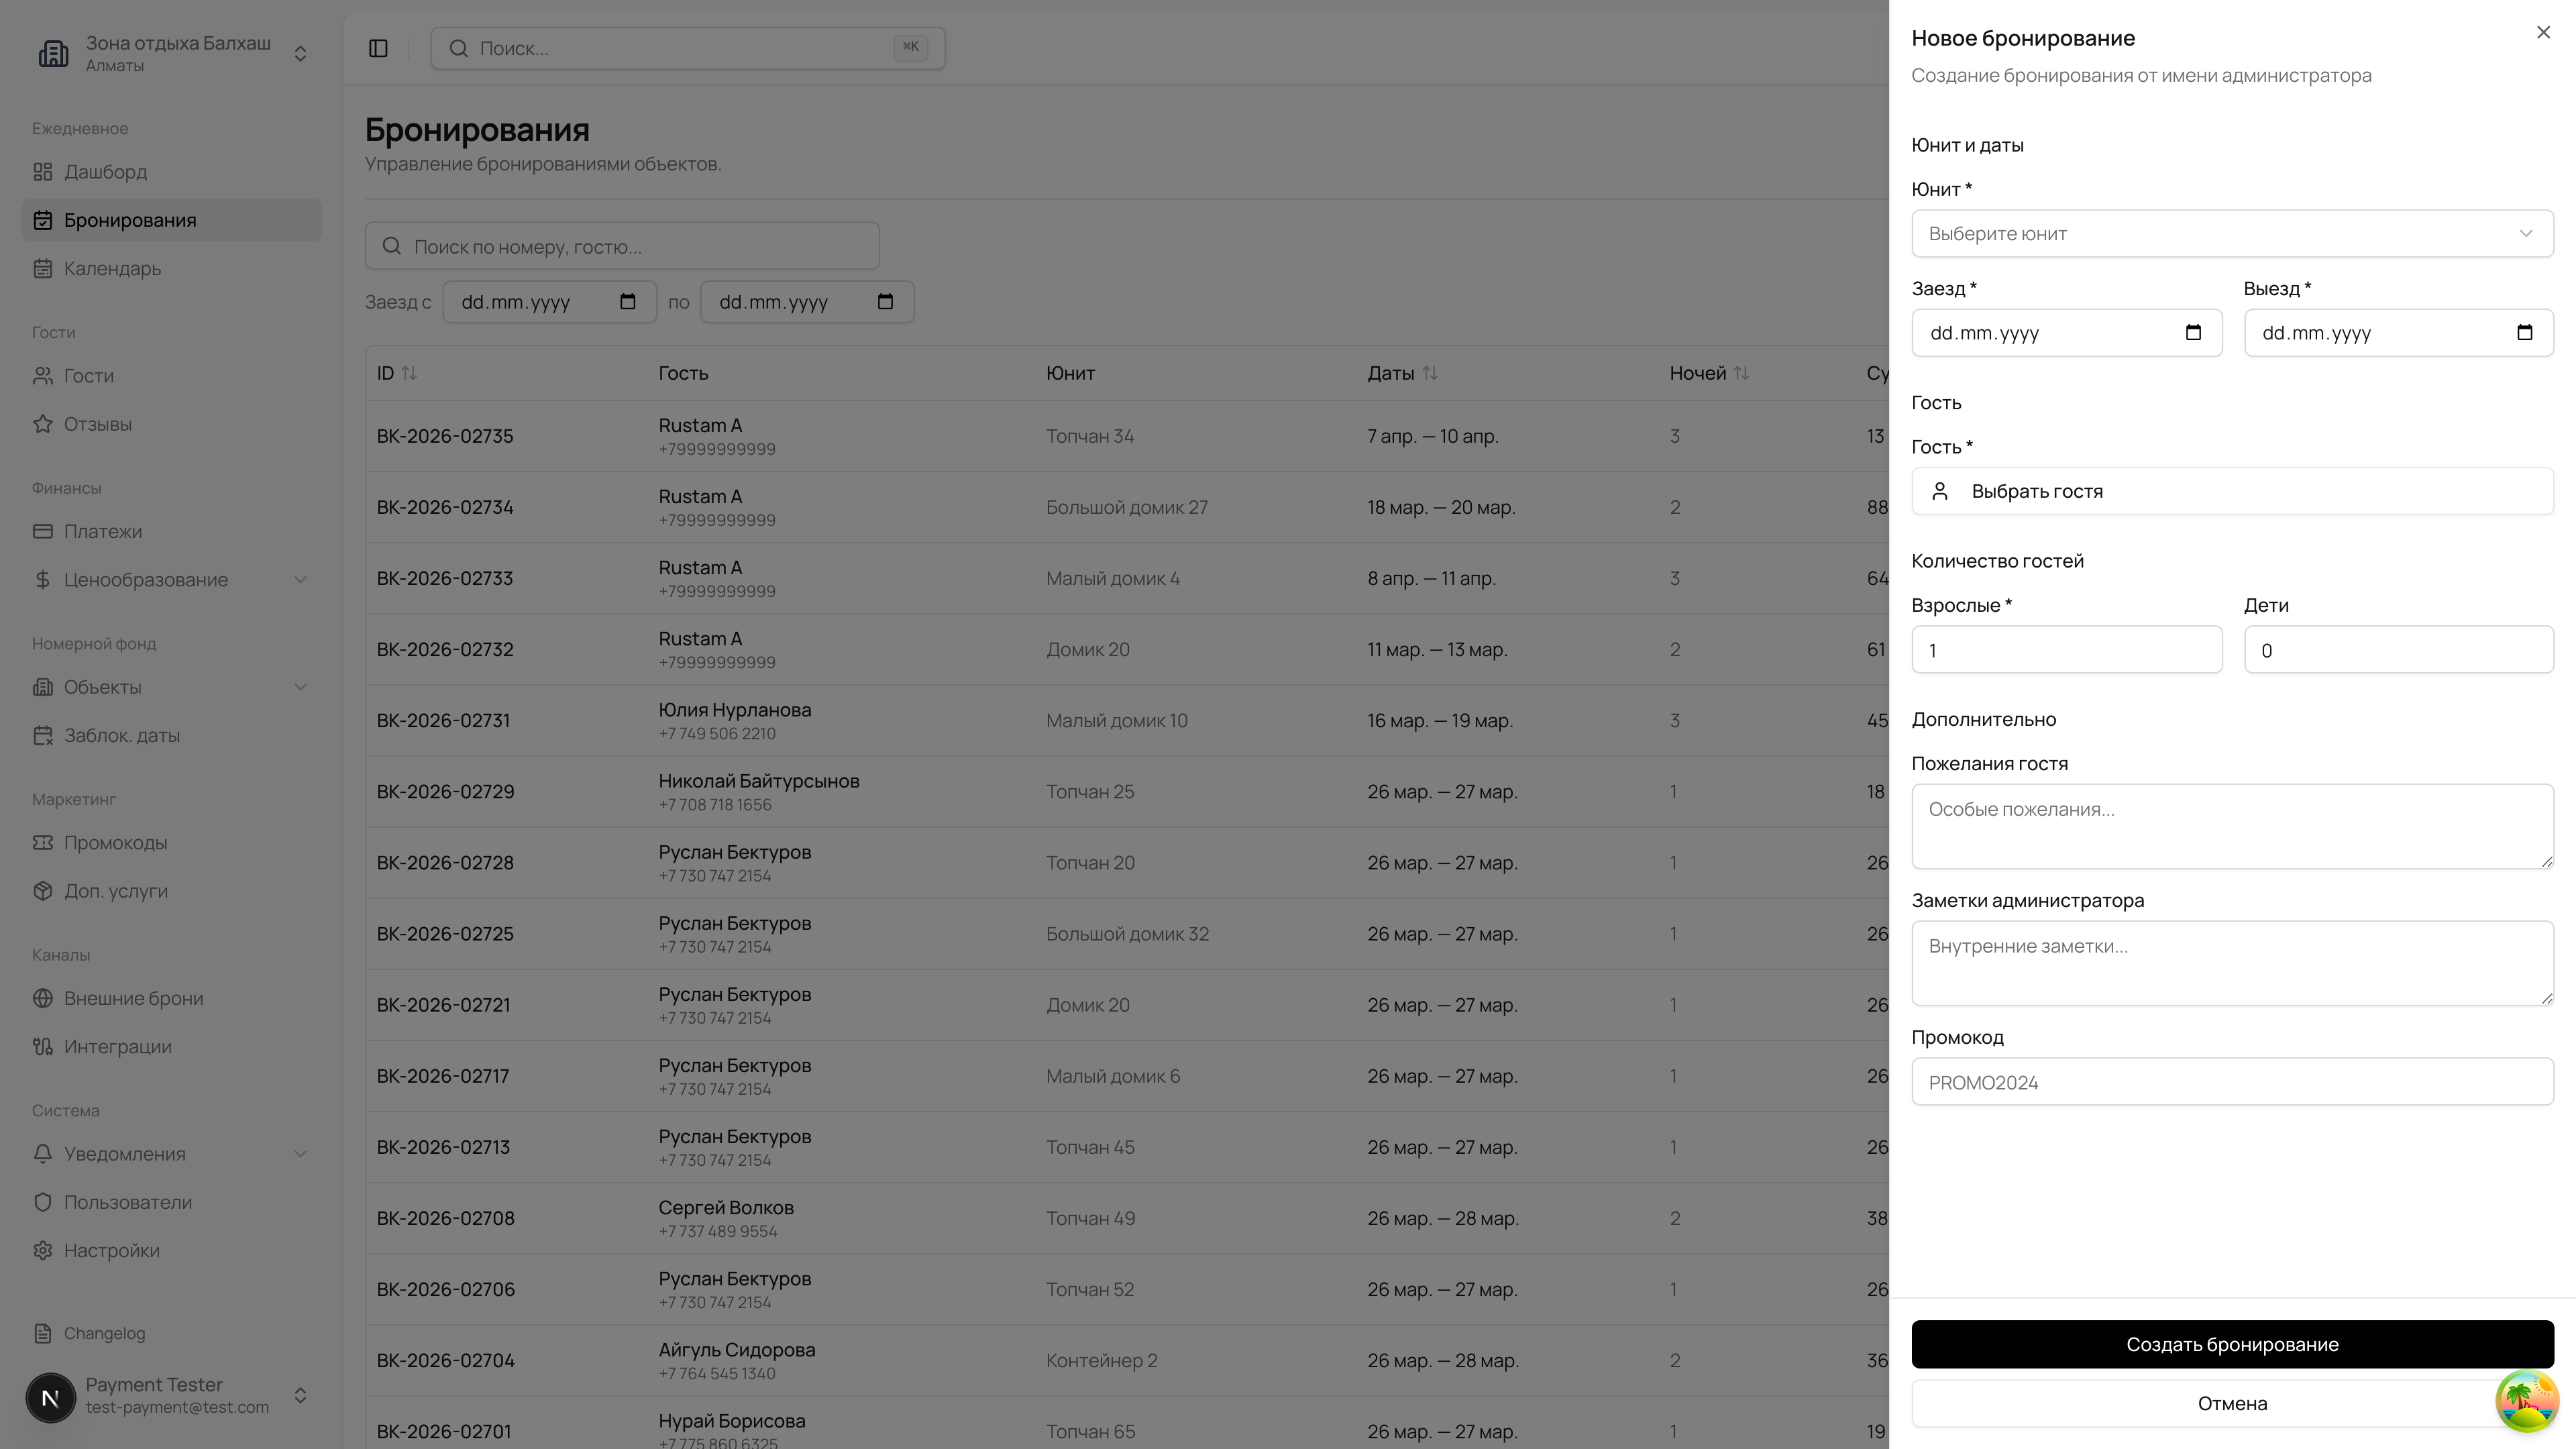Open calendar picker in Выезд date field
2576x1449 pixels.
click(2524, 333)
